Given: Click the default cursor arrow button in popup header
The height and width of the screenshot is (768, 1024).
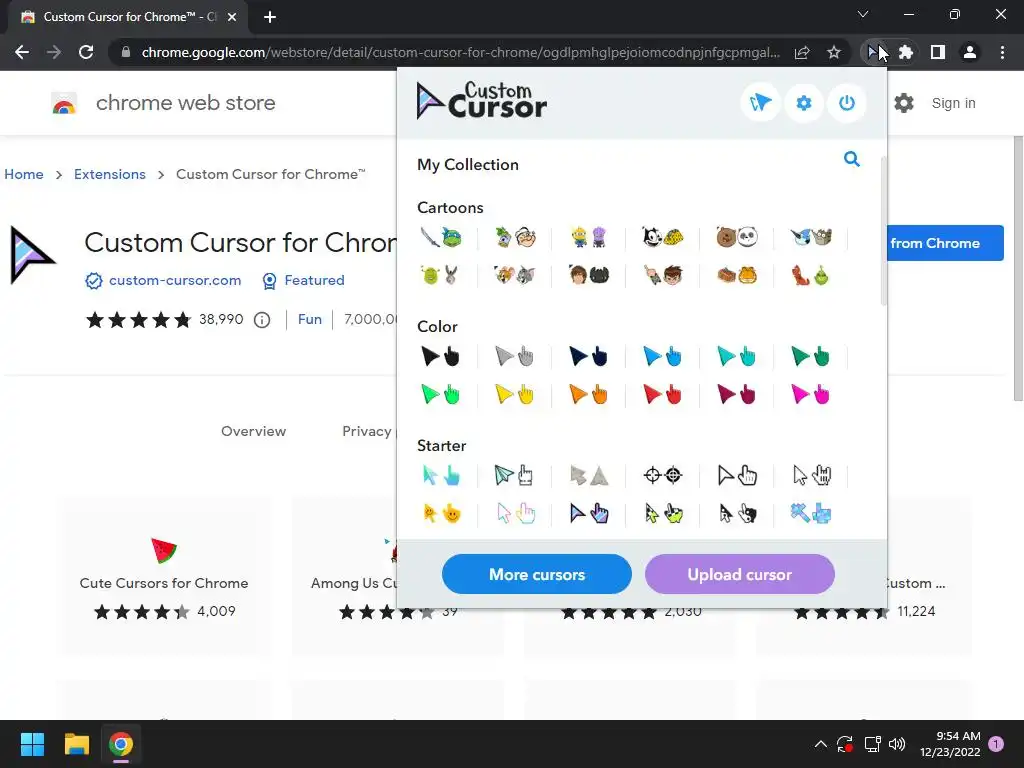Looking at the screenshot, I should tap(760, 103).
